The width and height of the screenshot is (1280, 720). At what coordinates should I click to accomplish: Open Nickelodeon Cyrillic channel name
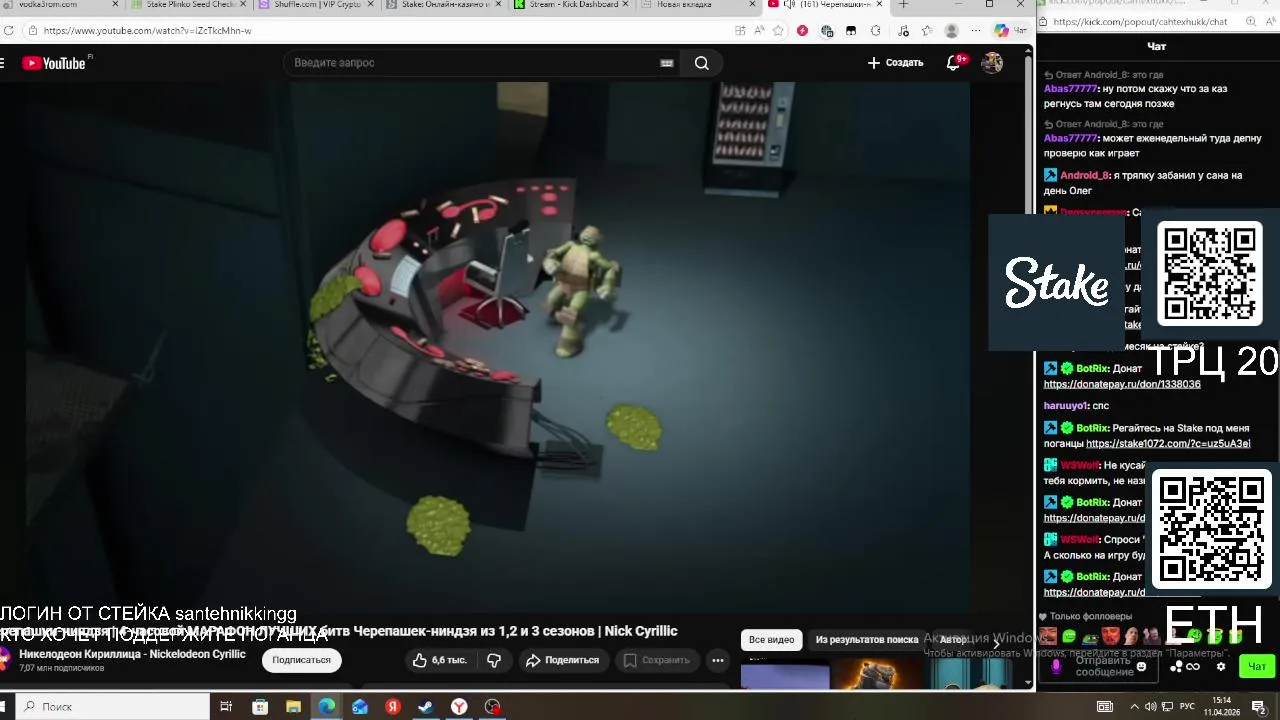(132, 654)
